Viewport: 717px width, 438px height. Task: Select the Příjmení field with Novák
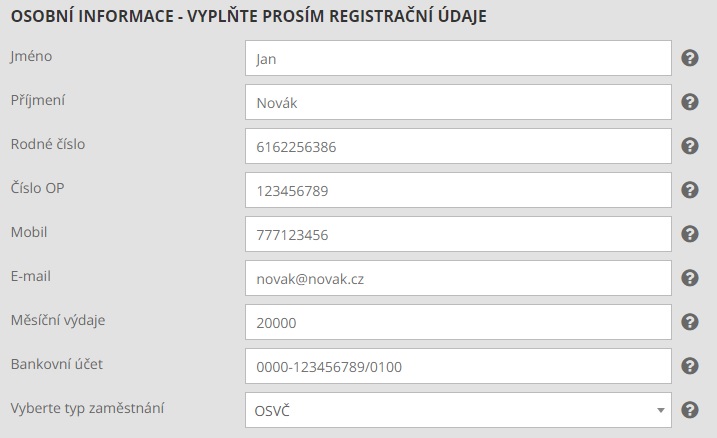click(x=458, y=102)
